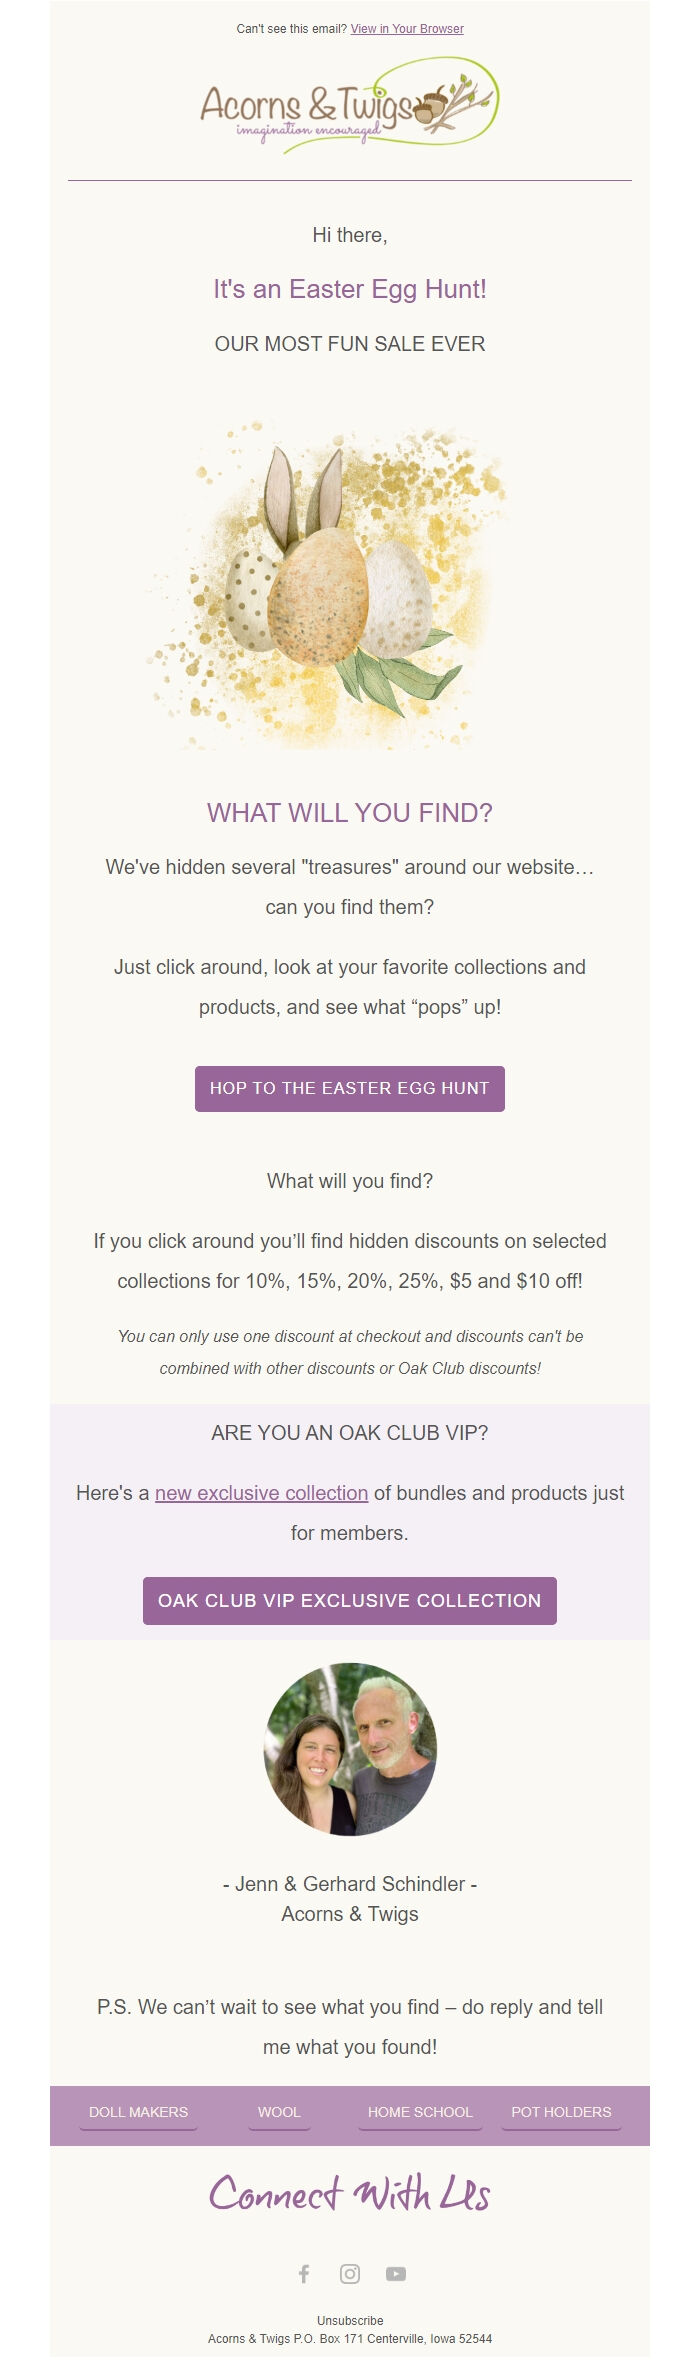Screen dimensions: 700x2377
Task: Click HOP TO THE EASTER EGG HUNT button
Action: tap(349, 1089)
